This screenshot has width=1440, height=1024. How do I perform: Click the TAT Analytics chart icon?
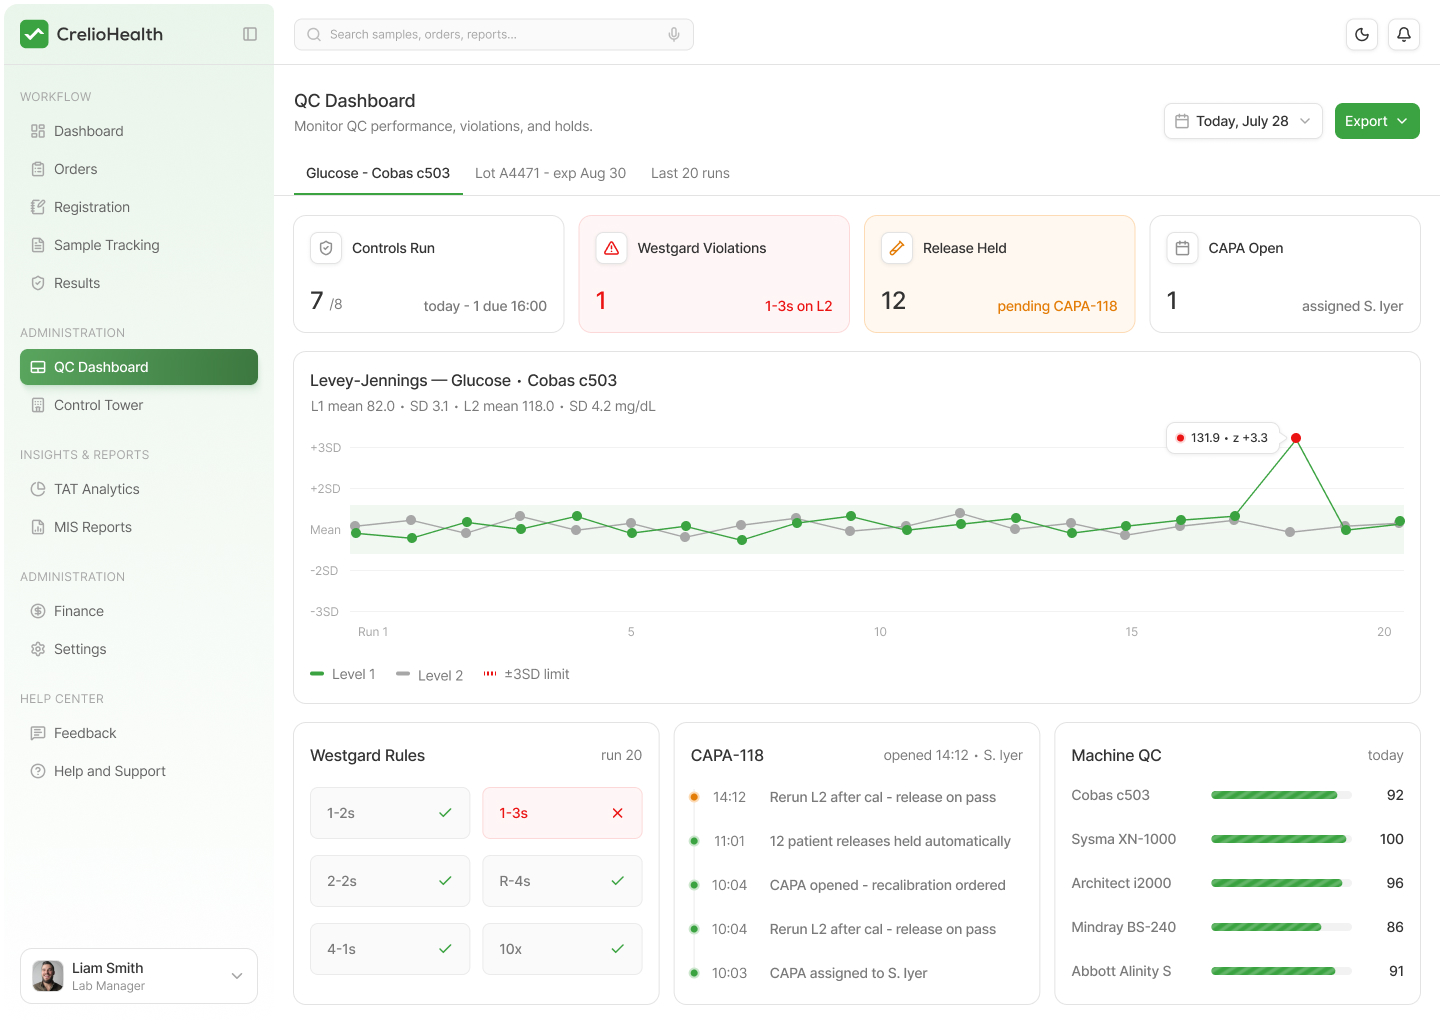click(x=38, y=489)
